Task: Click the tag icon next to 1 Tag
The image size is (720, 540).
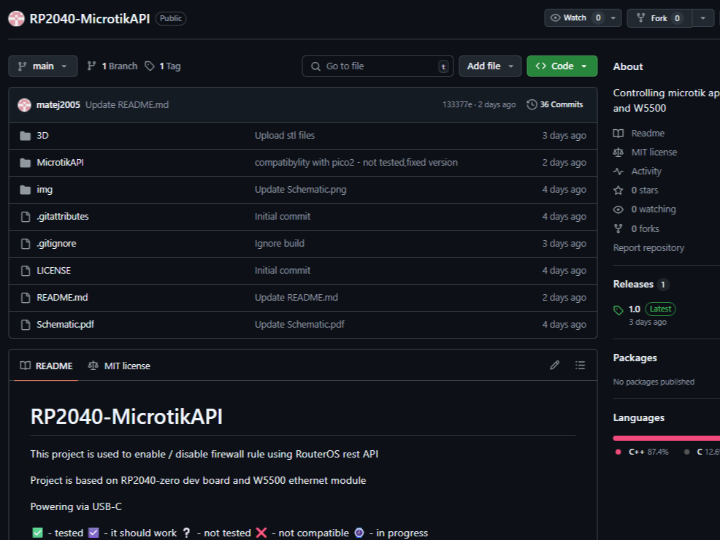Action: click(x=150, y=66)
